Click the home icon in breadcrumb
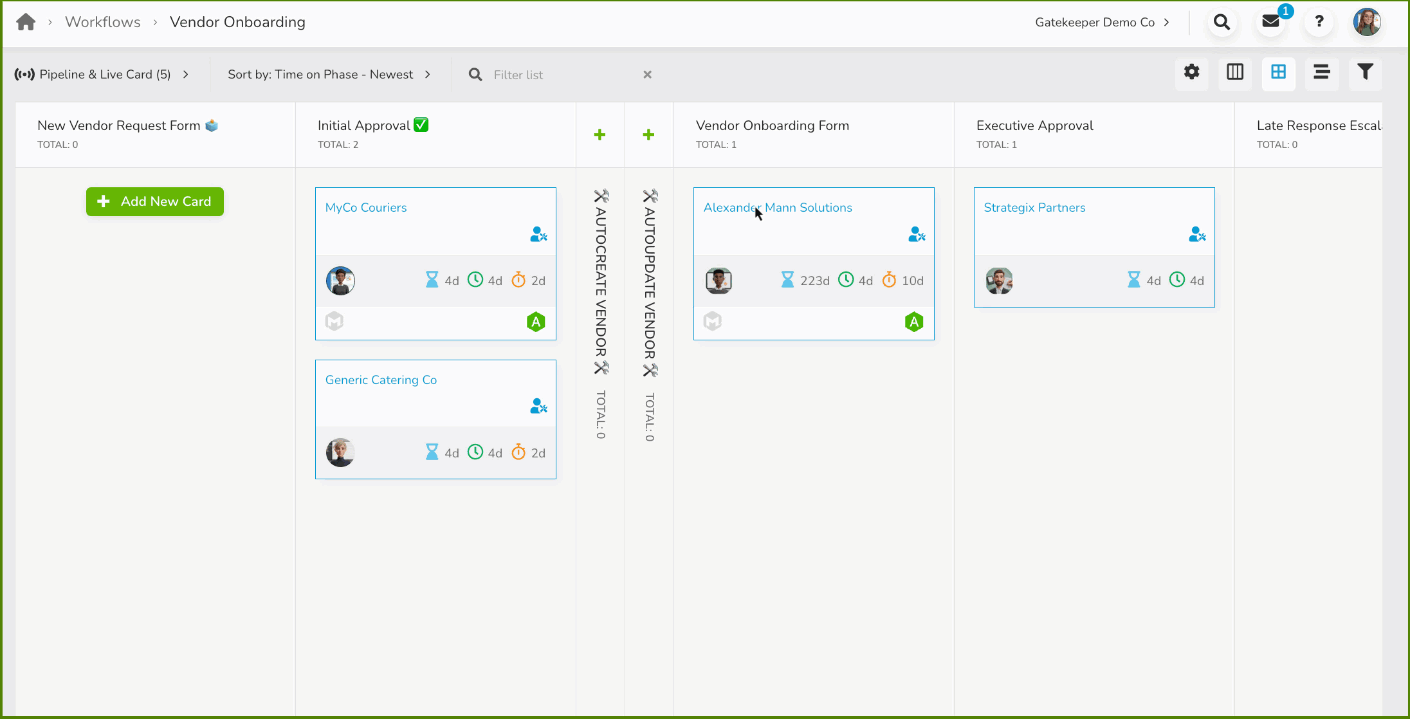This screenshot has width=1410, height=719. (x=26, y=22)
